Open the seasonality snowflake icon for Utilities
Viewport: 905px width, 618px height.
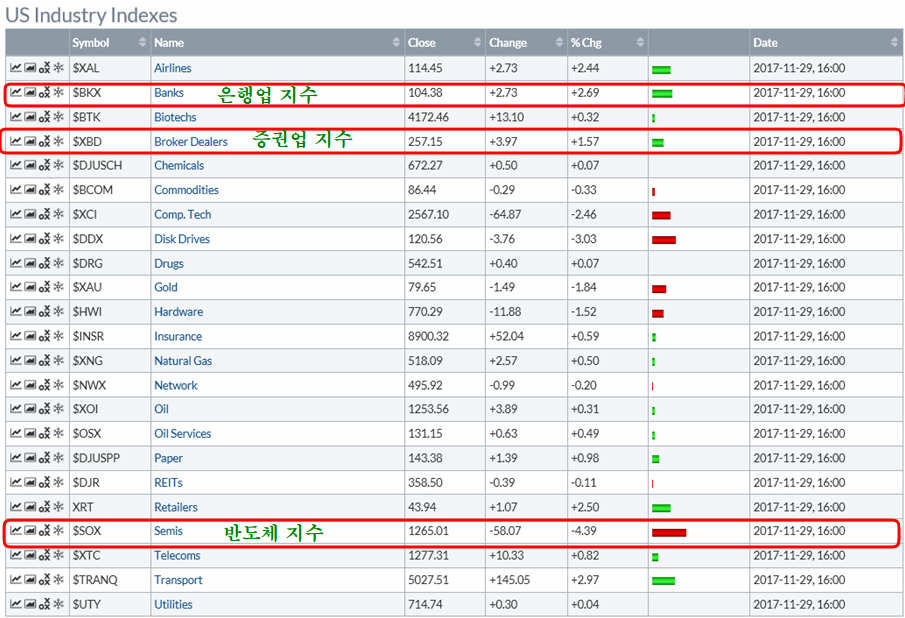click(59, 604)
